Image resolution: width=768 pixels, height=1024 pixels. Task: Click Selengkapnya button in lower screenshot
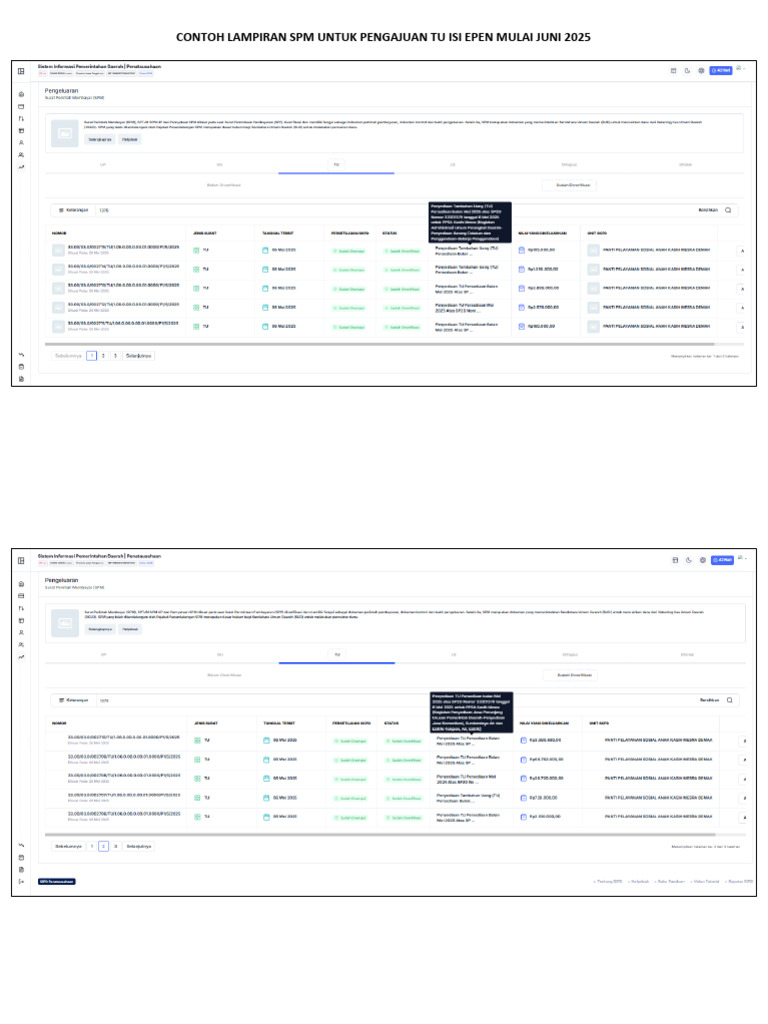(x=100, y=629)
